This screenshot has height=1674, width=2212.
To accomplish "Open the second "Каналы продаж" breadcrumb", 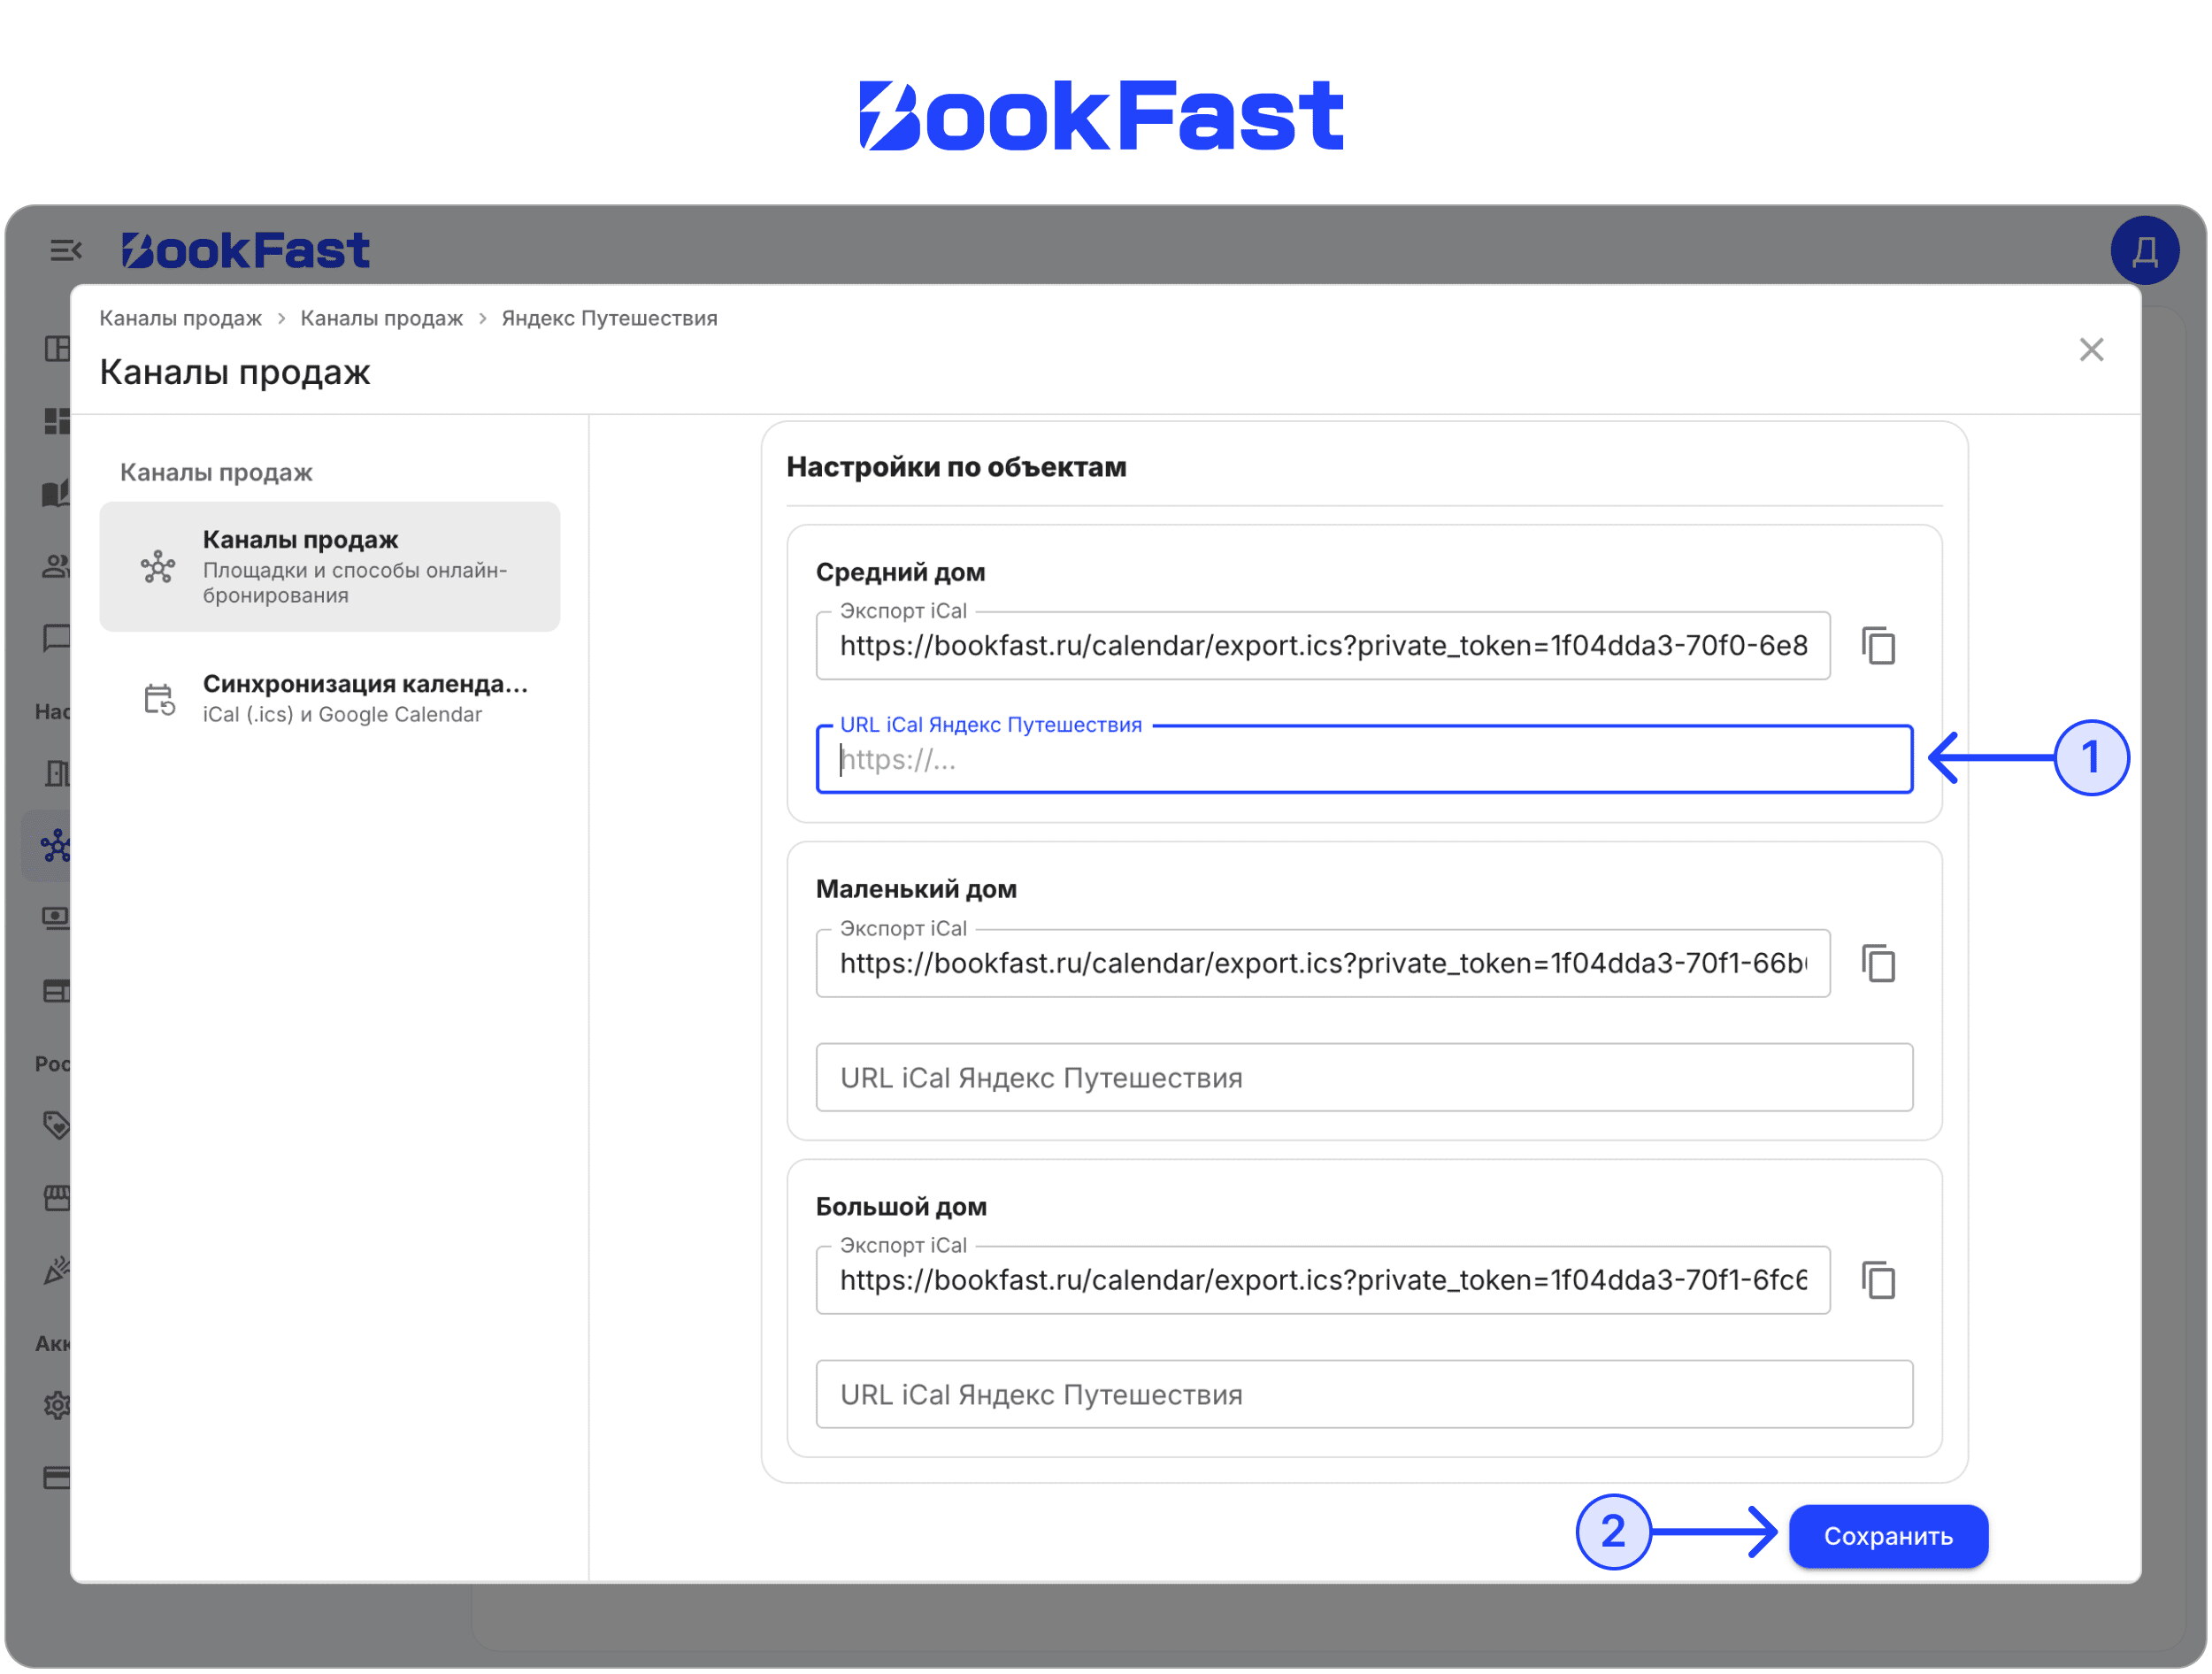I will click(381, 318).
